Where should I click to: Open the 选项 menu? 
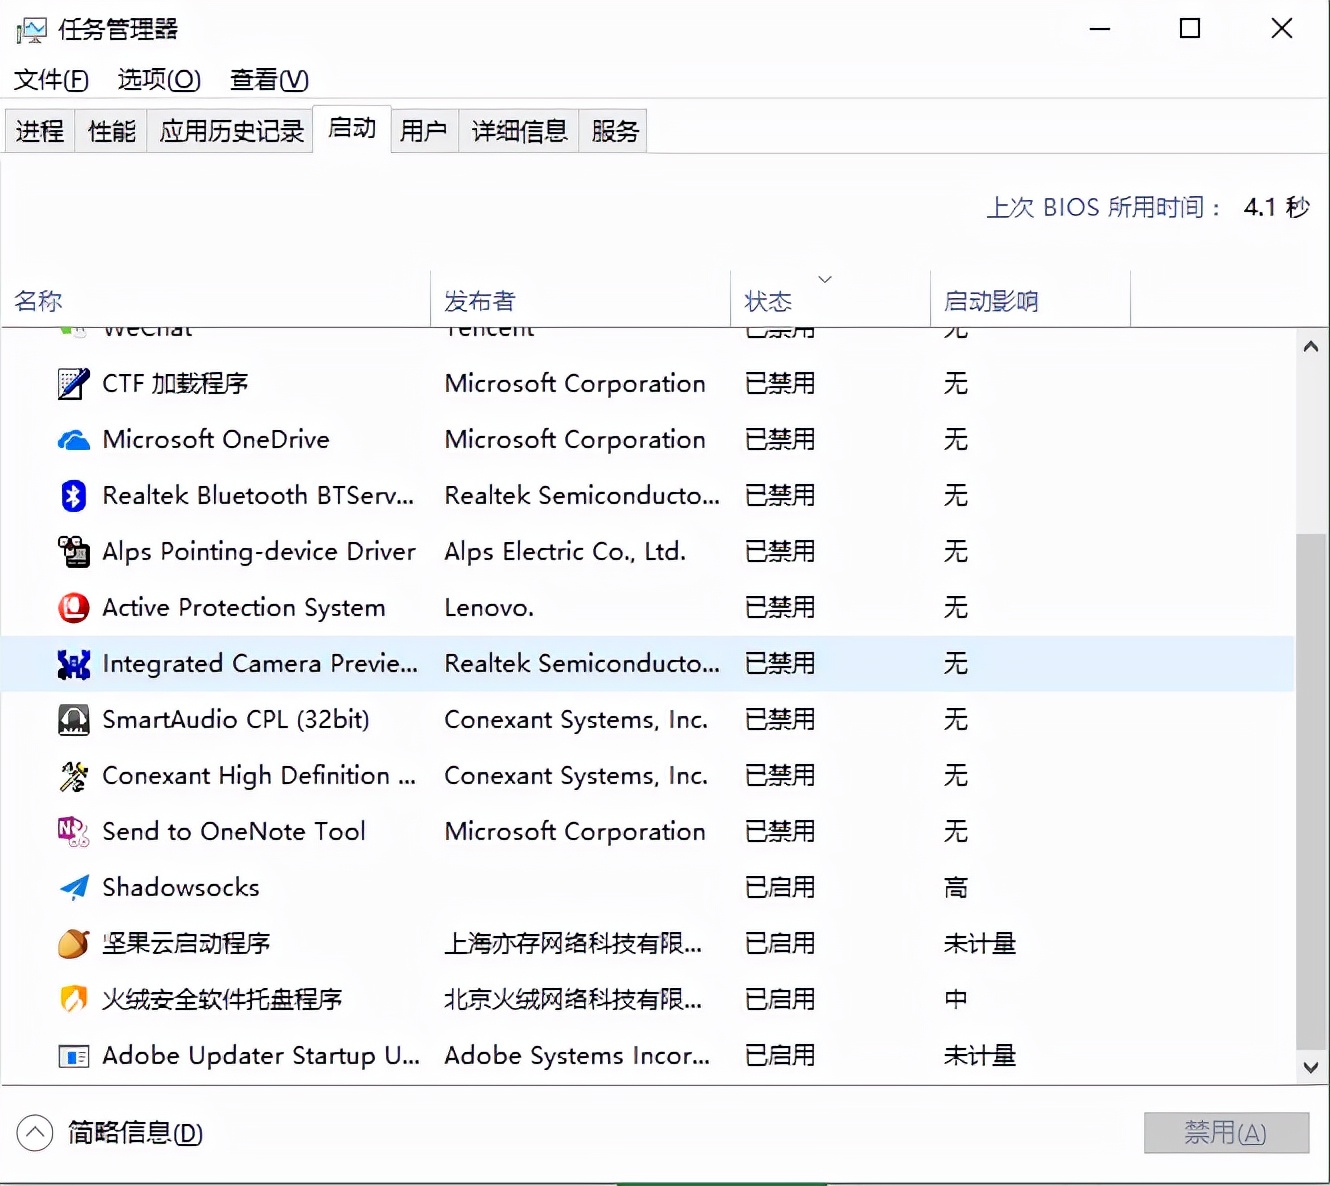pos(157,80)
